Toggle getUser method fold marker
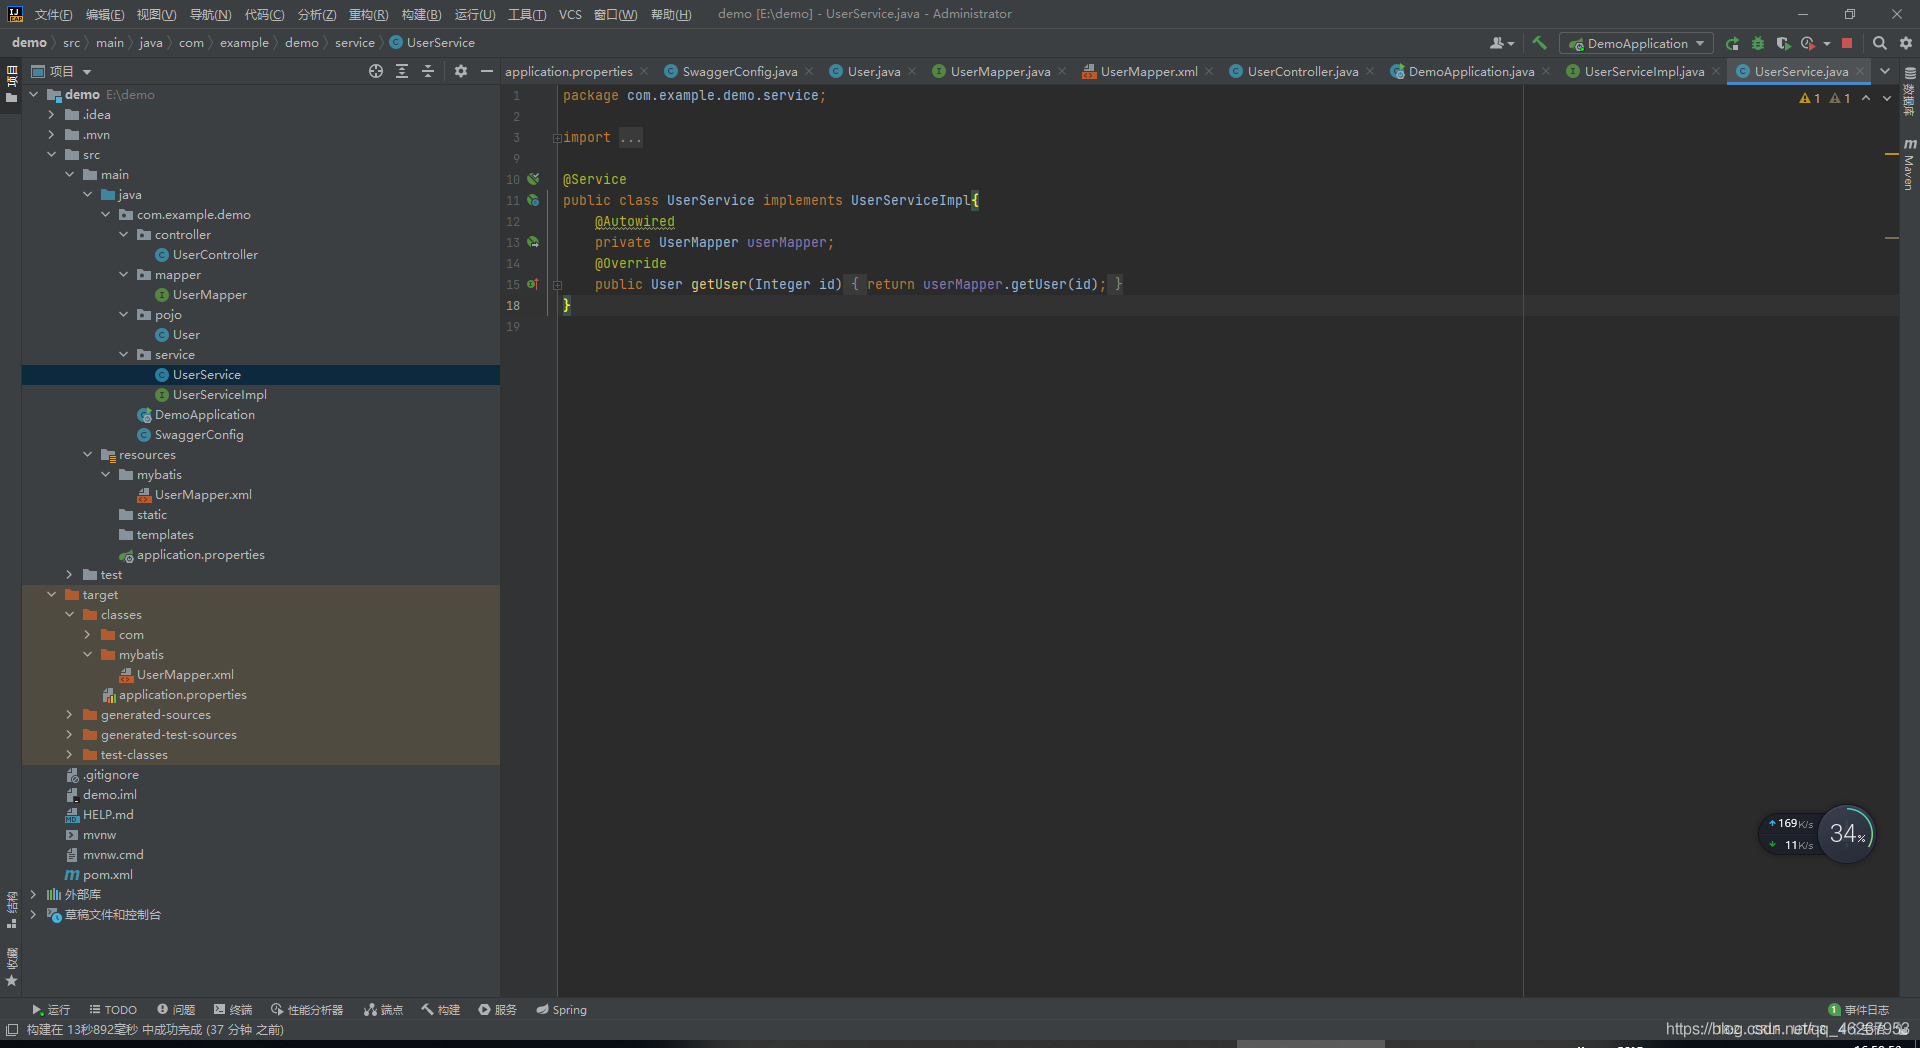The image size is (1920, 1048). click(557, 285)
